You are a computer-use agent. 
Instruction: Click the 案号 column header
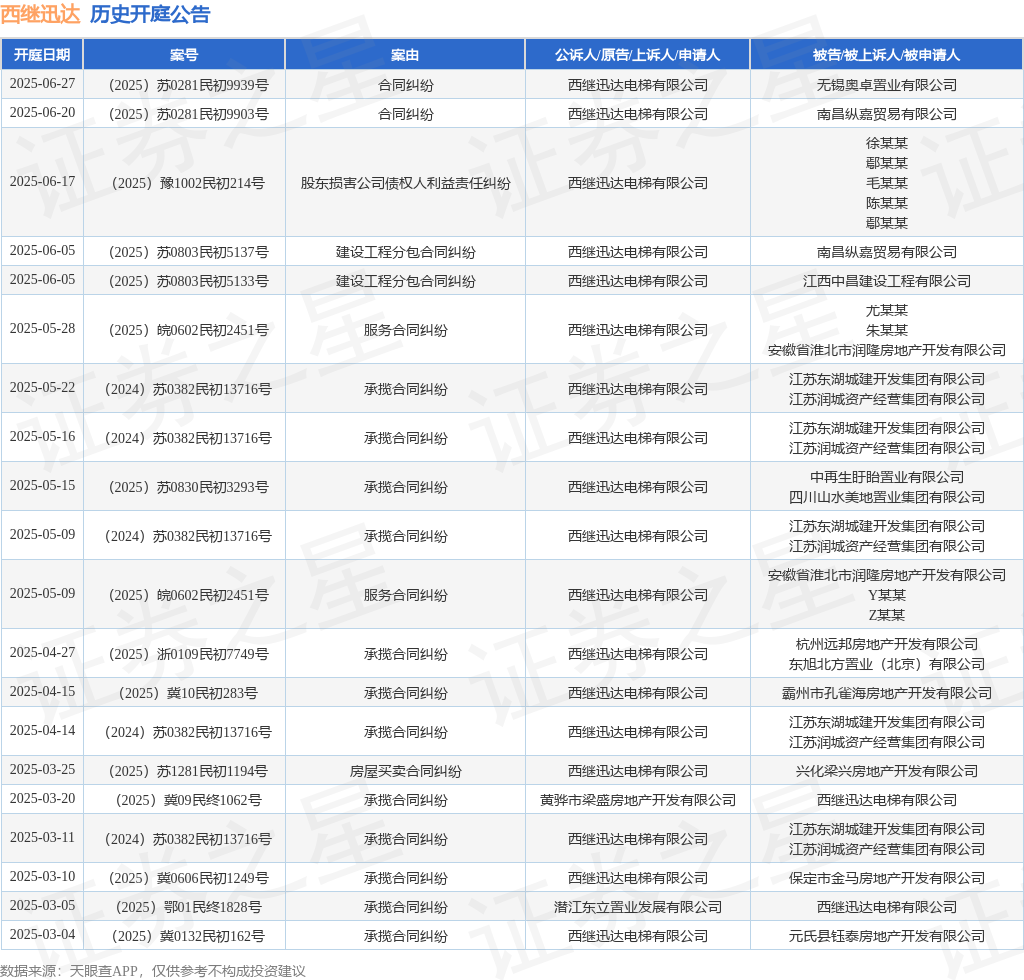pyautogui.click(x=184, y=55)
